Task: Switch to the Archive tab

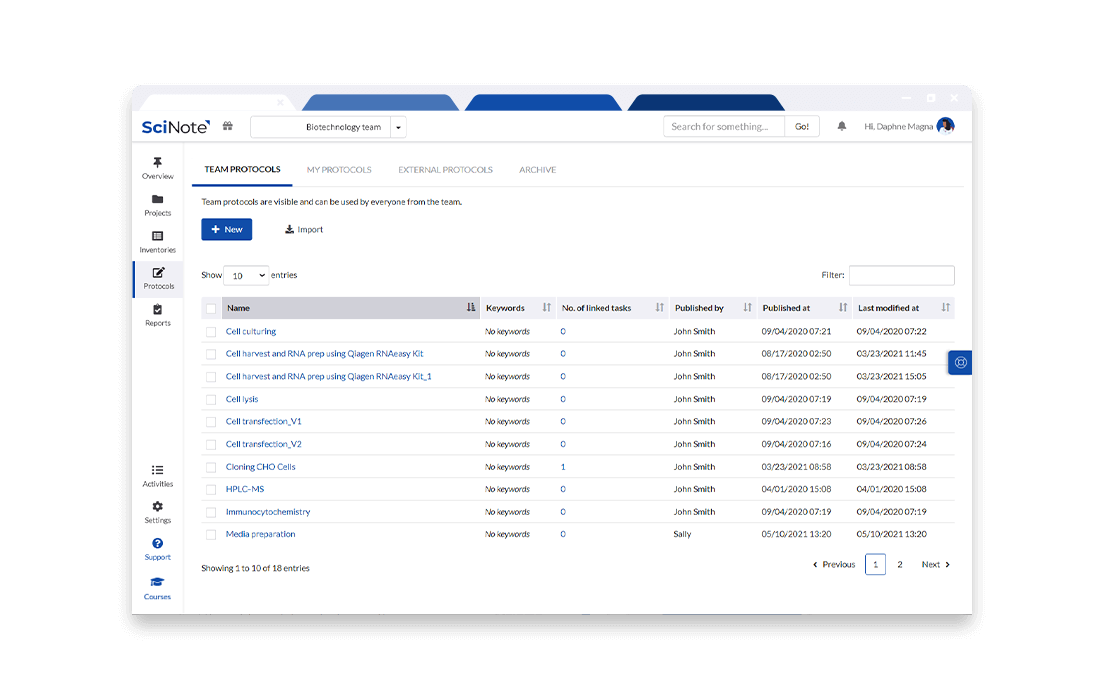Action: [537, 170]
